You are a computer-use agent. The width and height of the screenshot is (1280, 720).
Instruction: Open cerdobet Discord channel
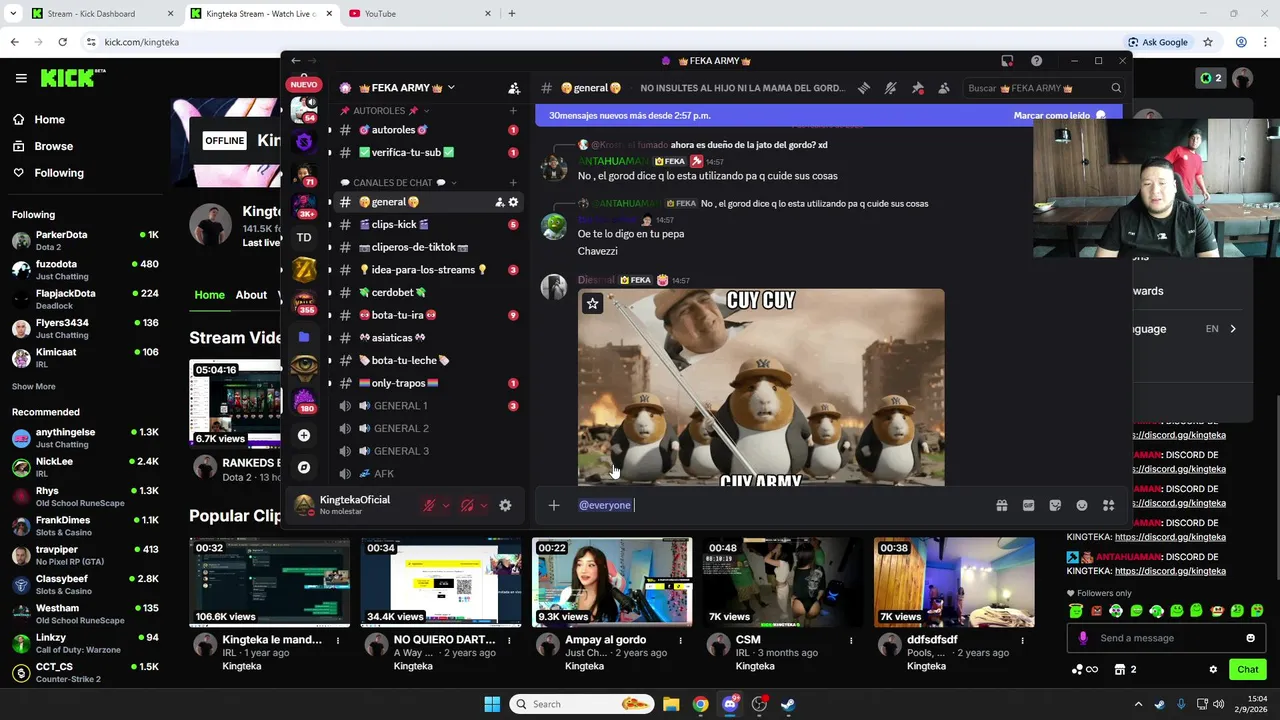(x=428, y=293)
